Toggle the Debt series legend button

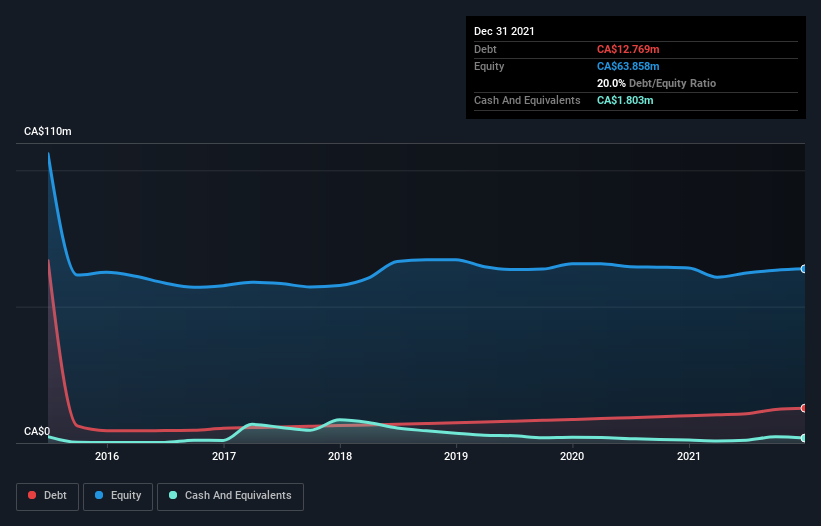(47, 496)
